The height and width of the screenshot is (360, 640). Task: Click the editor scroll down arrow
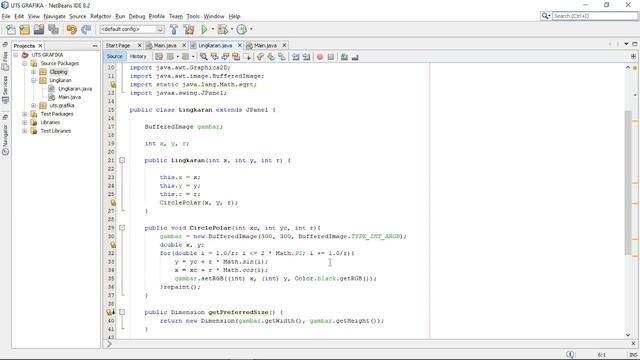628,335
